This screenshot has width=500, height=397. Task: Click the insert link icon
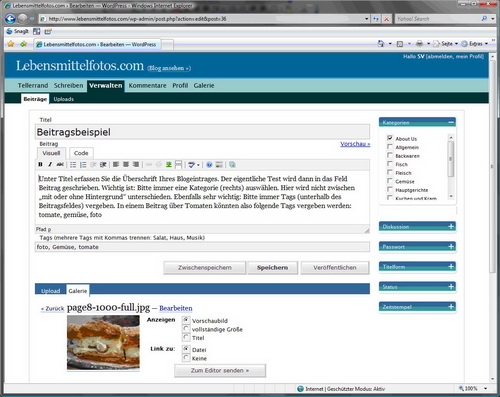tap(149, 164)
